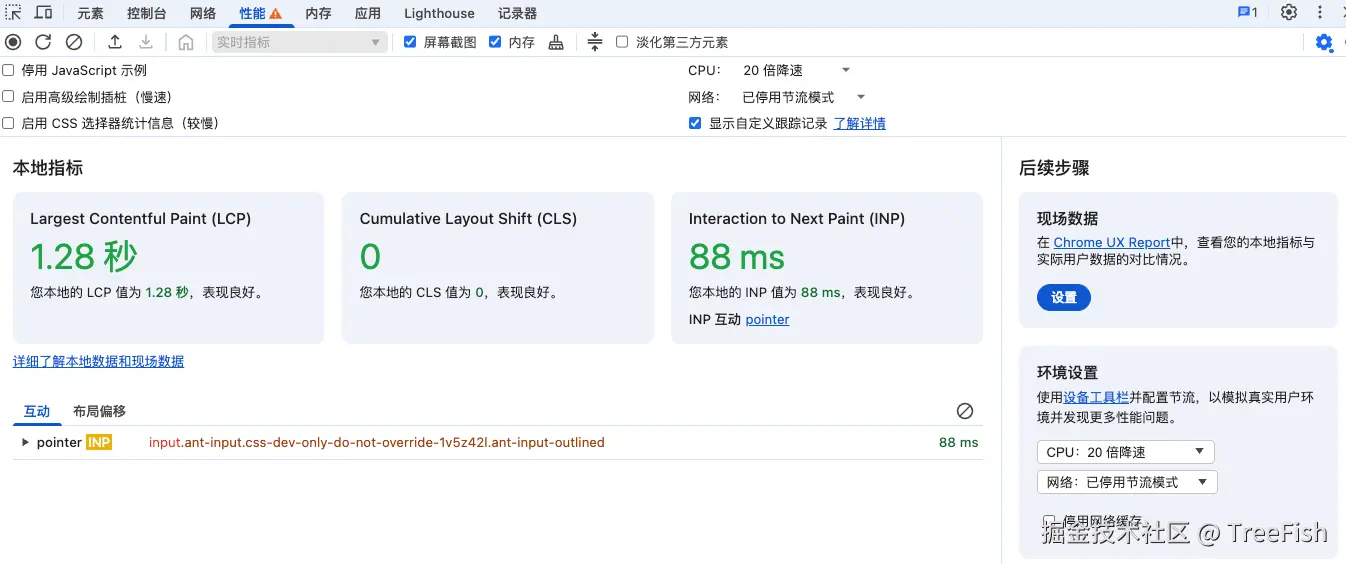Open the CPU 20 倍降速 dropdown at top
Image resolution: width=1346 pixels, height=564 pixels.
[x=797, y=70]
